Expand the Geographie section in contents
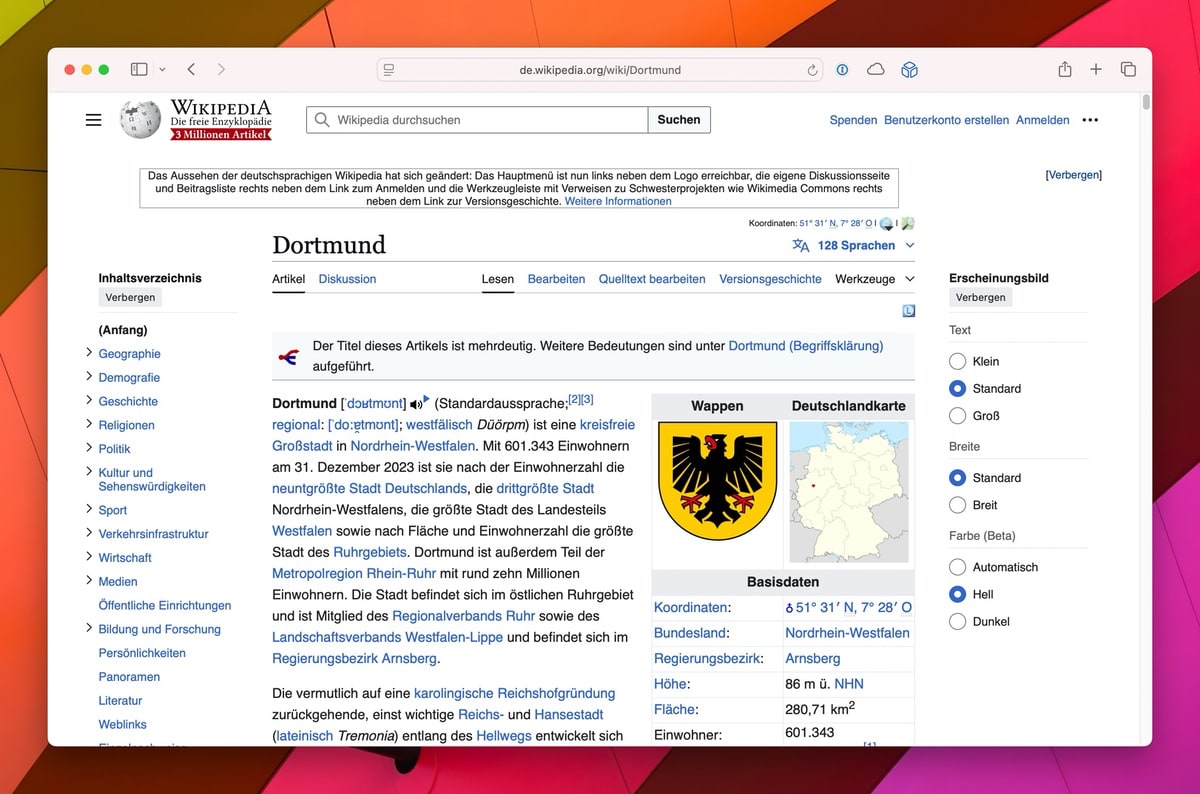Viewport: 1200px width, 794px height. (89, 353)
